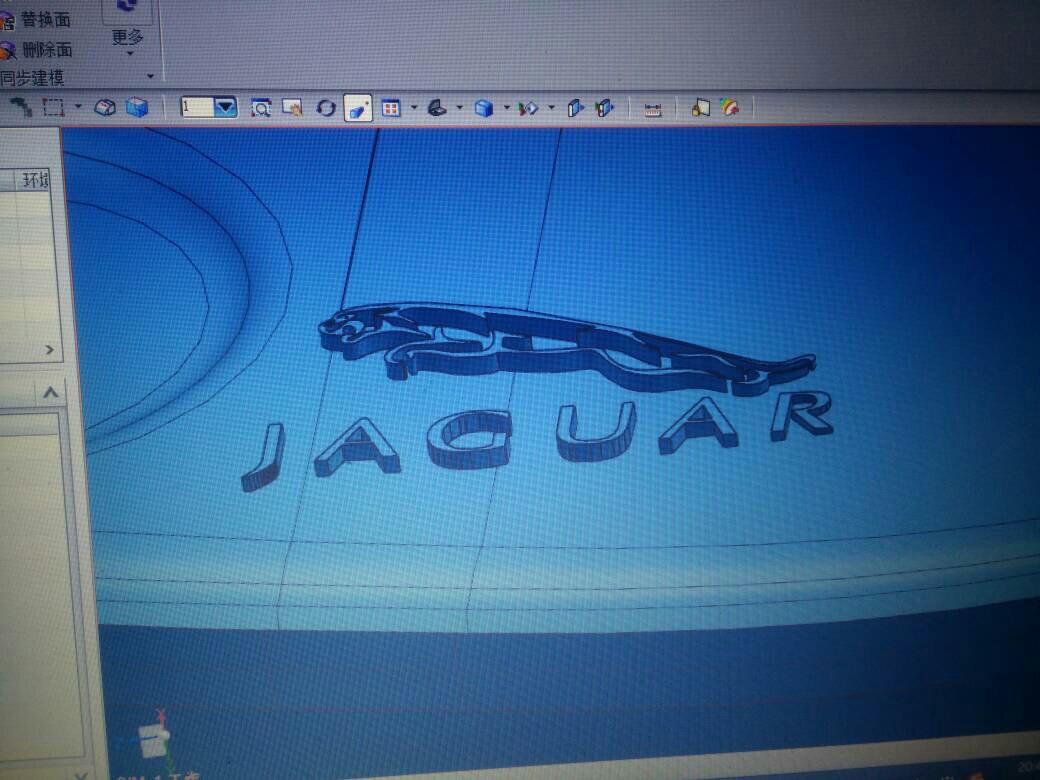Click the Replace Face (替换面) command
Screen dimensions: 1040x780
coord(36,20)
